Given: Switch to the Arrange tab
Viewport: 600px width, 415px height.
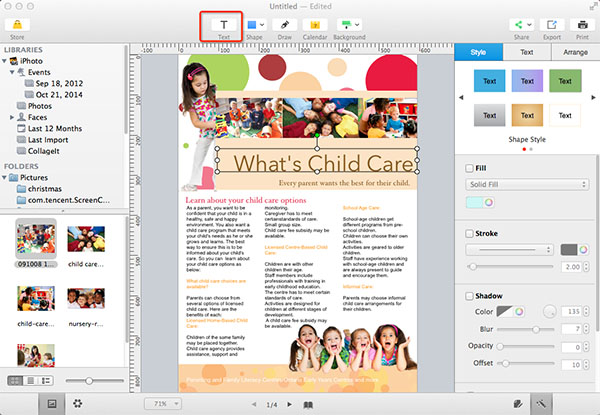Looking at the screenshot, I should pos(575,52).
